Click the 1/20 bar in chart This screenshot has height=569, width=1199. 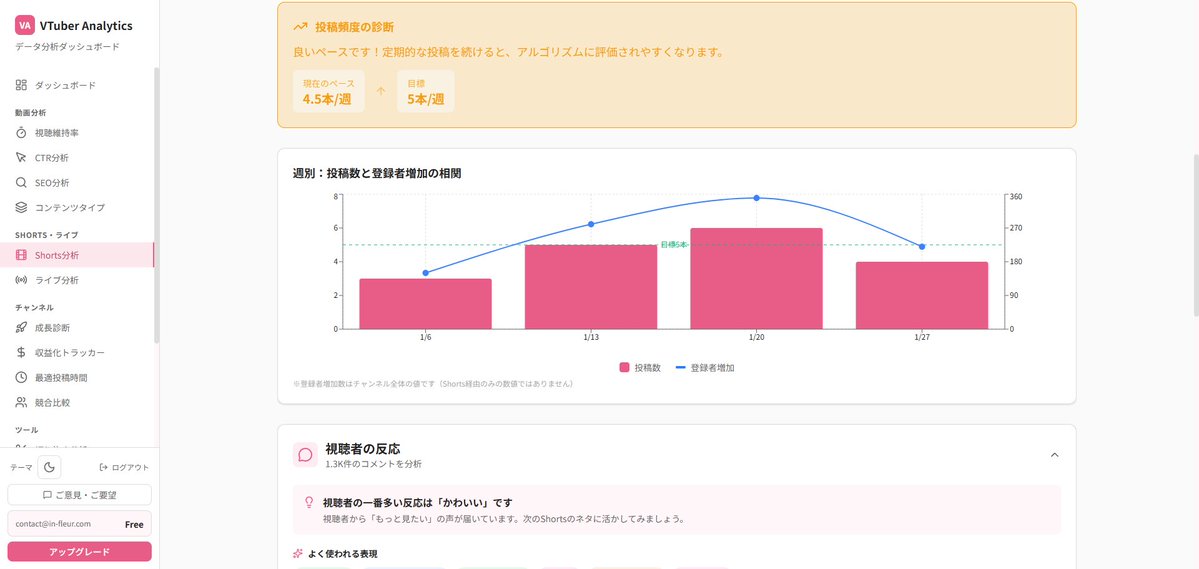(x=756, y=278)
